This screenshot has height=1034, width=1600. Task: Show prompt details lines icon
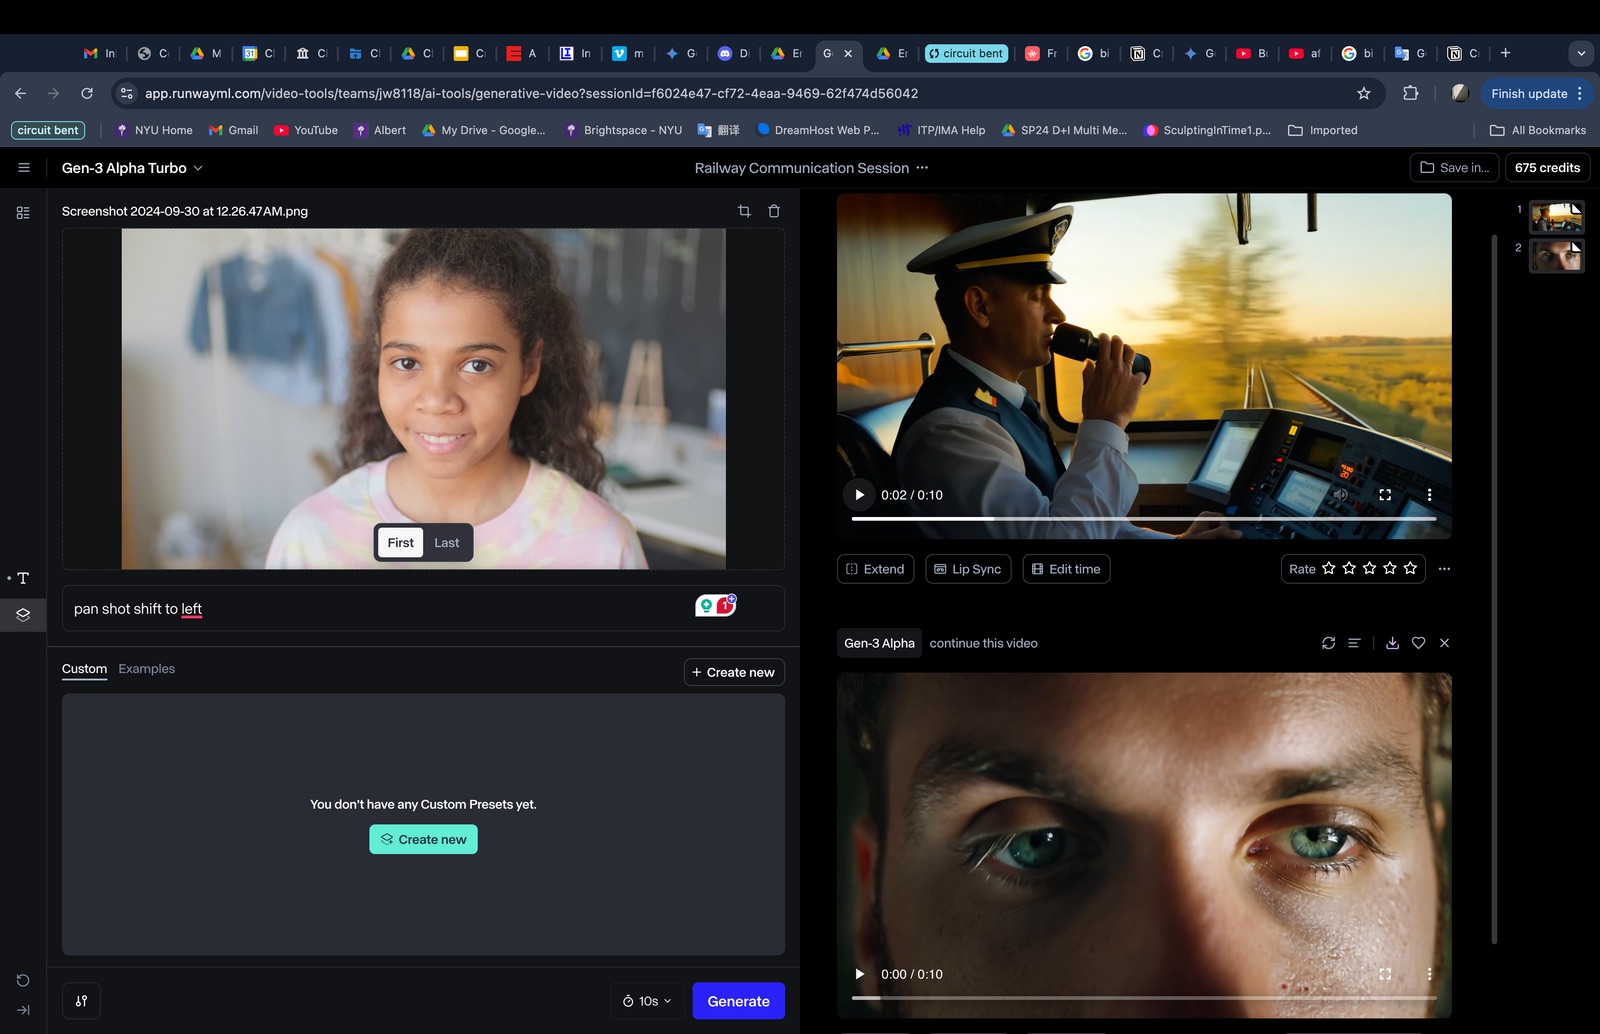tap(1354, 643)
